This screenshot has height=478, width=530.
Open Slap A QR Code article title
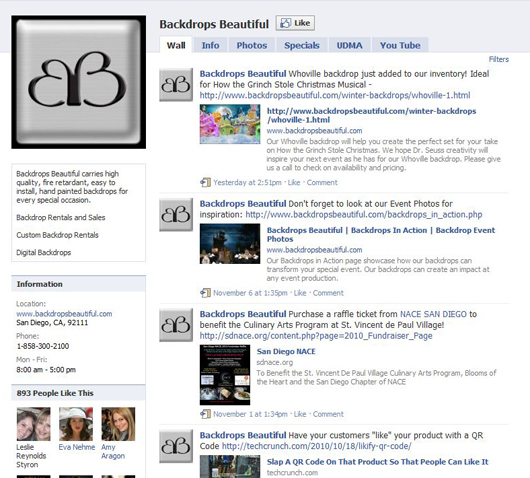pos(378,462)
